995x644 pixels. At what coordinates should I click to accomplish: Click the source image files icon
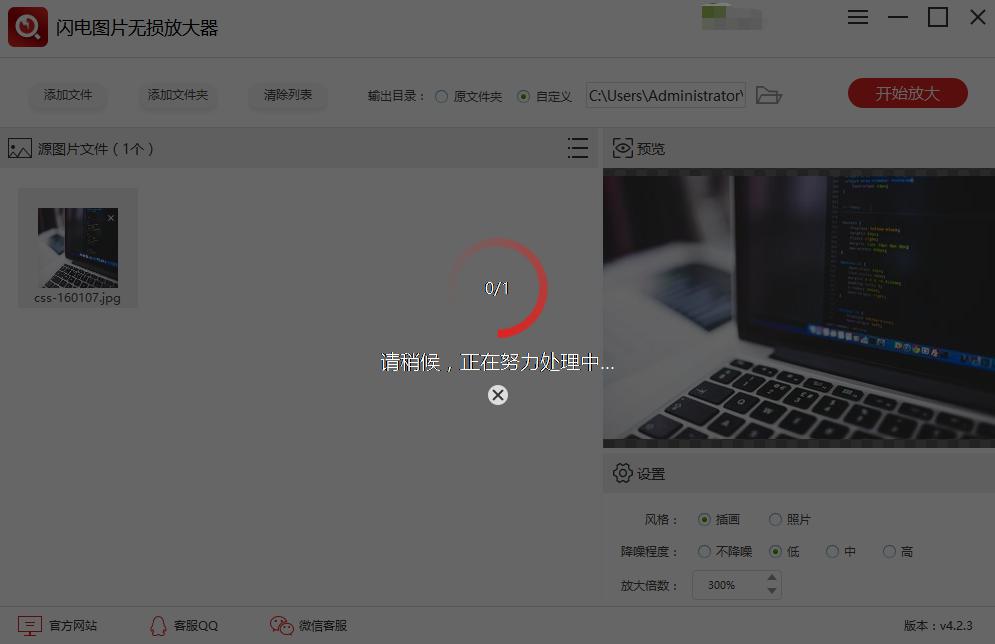(20, 148)
